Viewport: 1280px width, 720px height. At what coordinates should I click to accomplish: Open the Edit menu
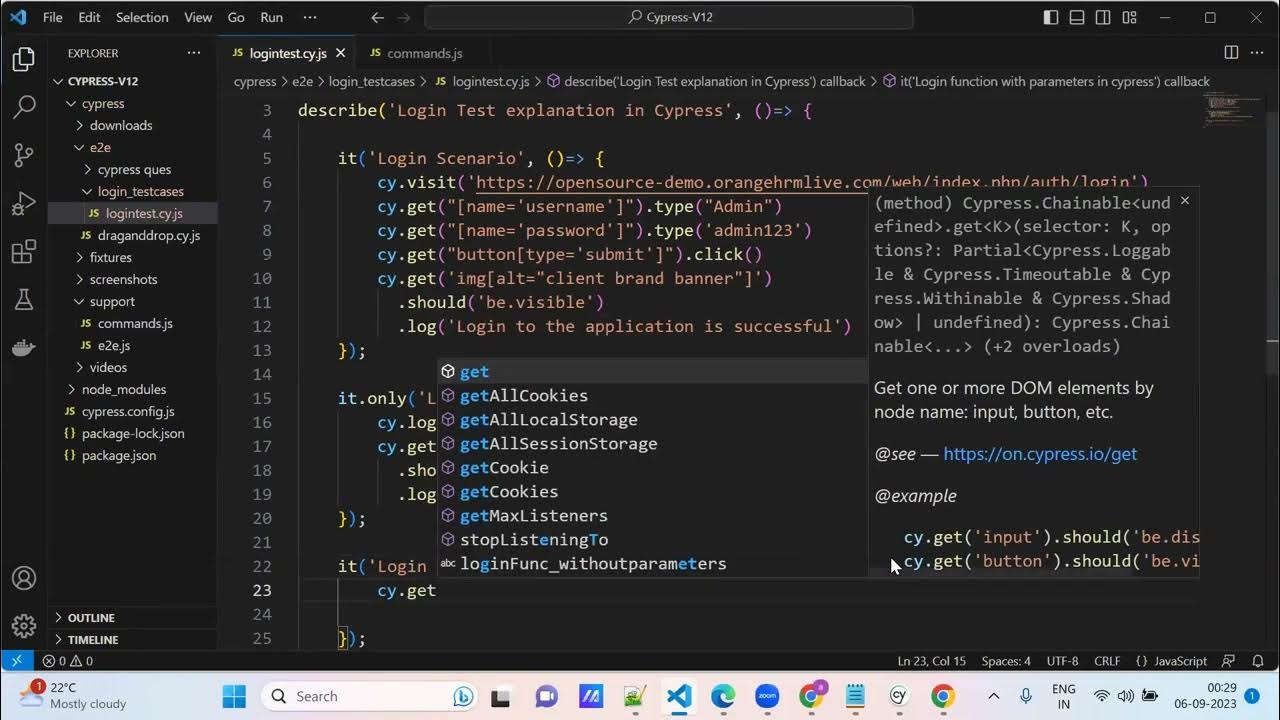89,18
